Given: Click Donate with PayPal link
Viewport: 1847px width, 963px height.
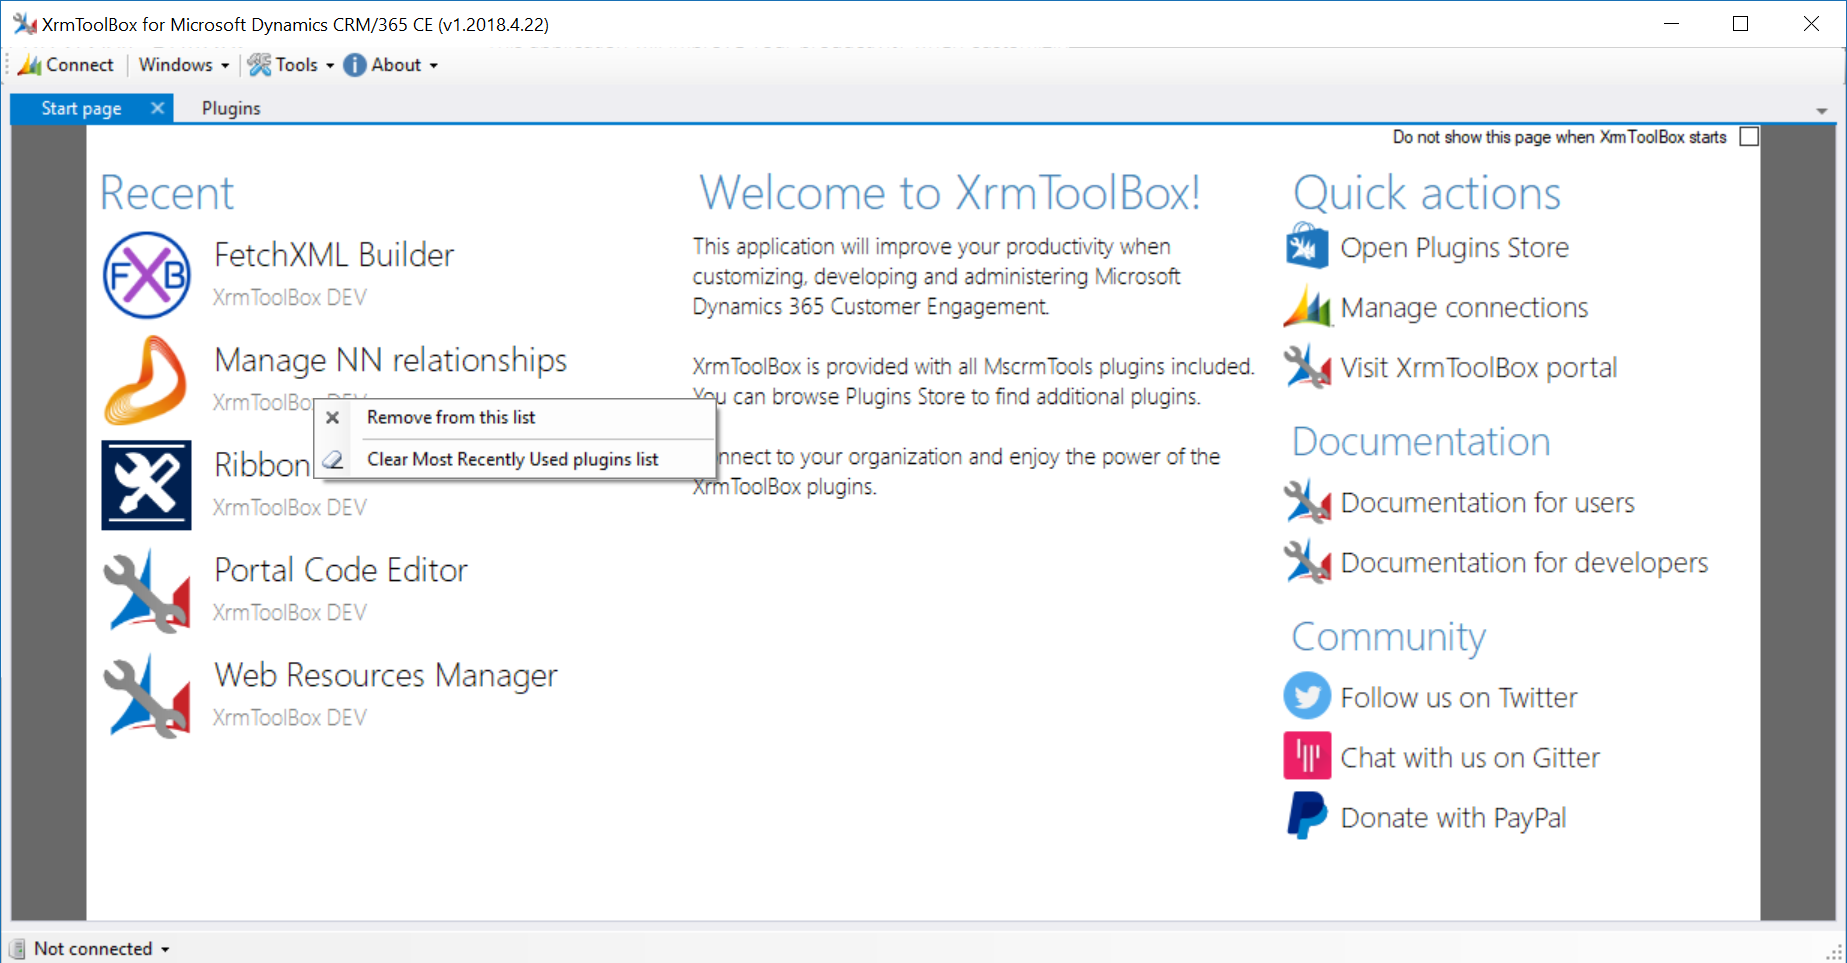Looking at the screenshot, I should pyautogui.click(x=1453, y=818).
